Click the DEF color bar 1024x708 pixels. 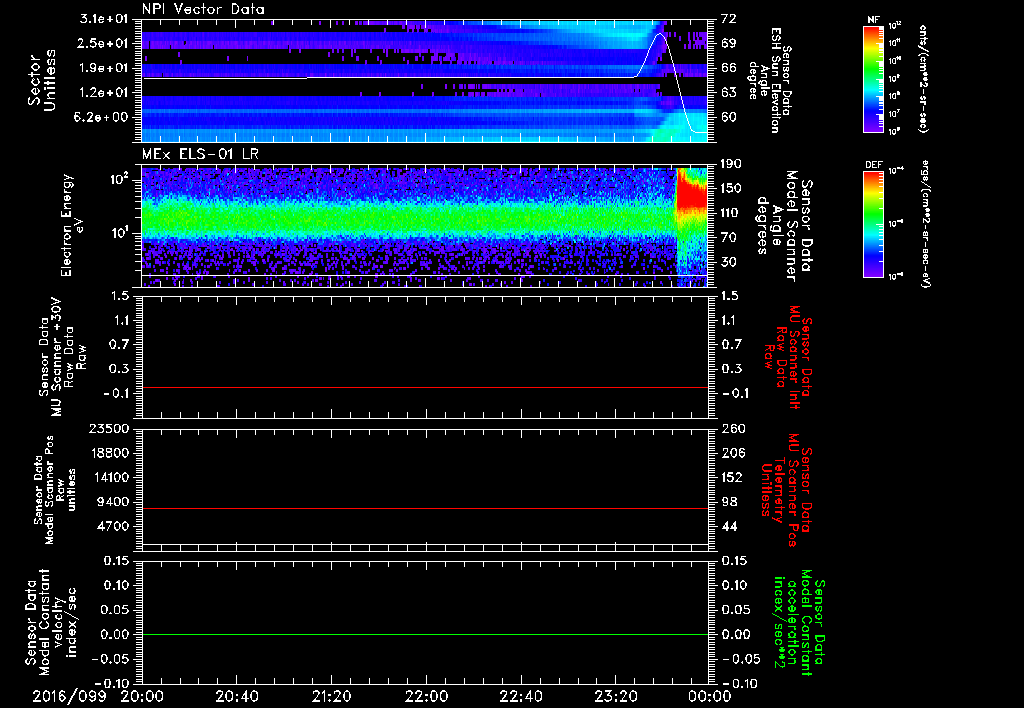point(874,224)
